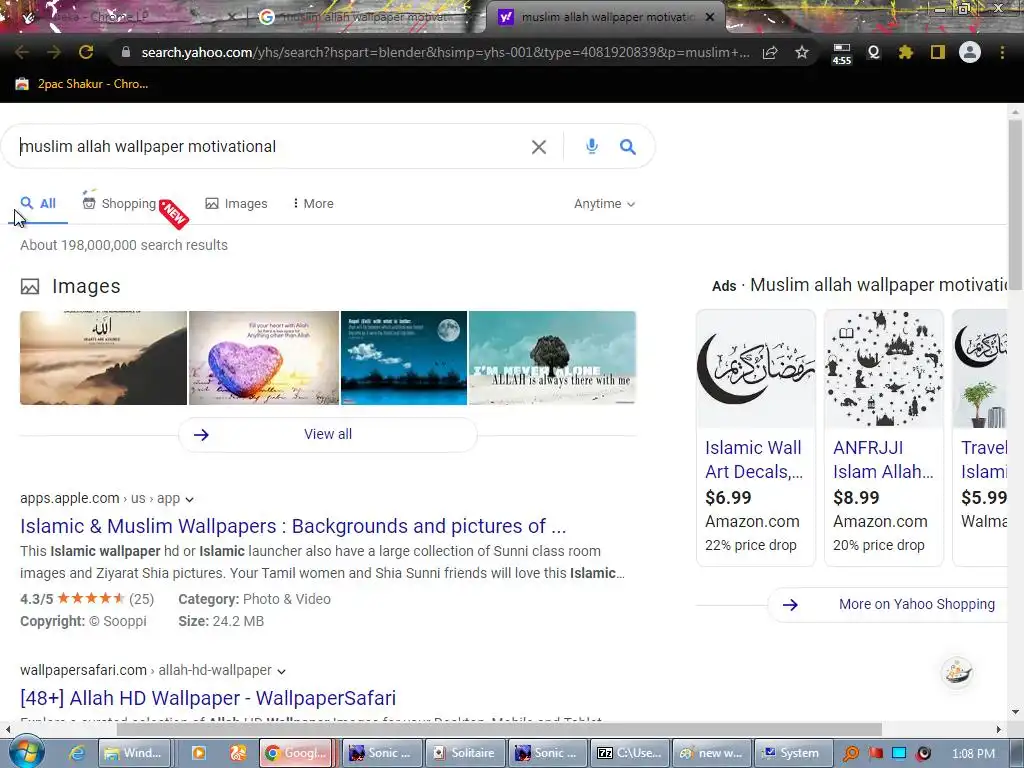Clear the search box with the X

tap(539, 147)
